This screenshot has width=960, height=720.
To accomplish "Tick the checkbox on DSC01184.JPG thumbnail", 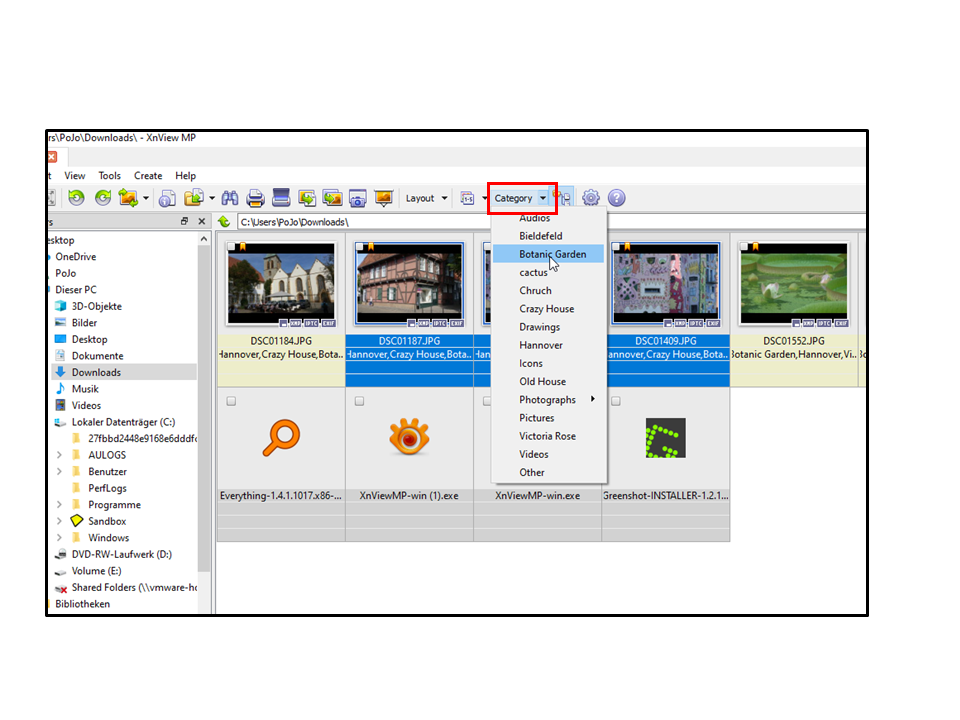I will [232, 247].
